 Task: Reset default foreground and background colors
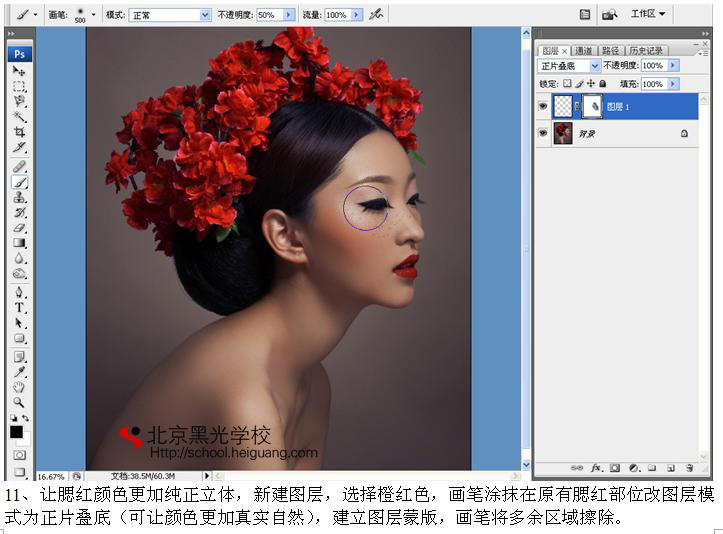pyautogui.click(x=13, y=418)
